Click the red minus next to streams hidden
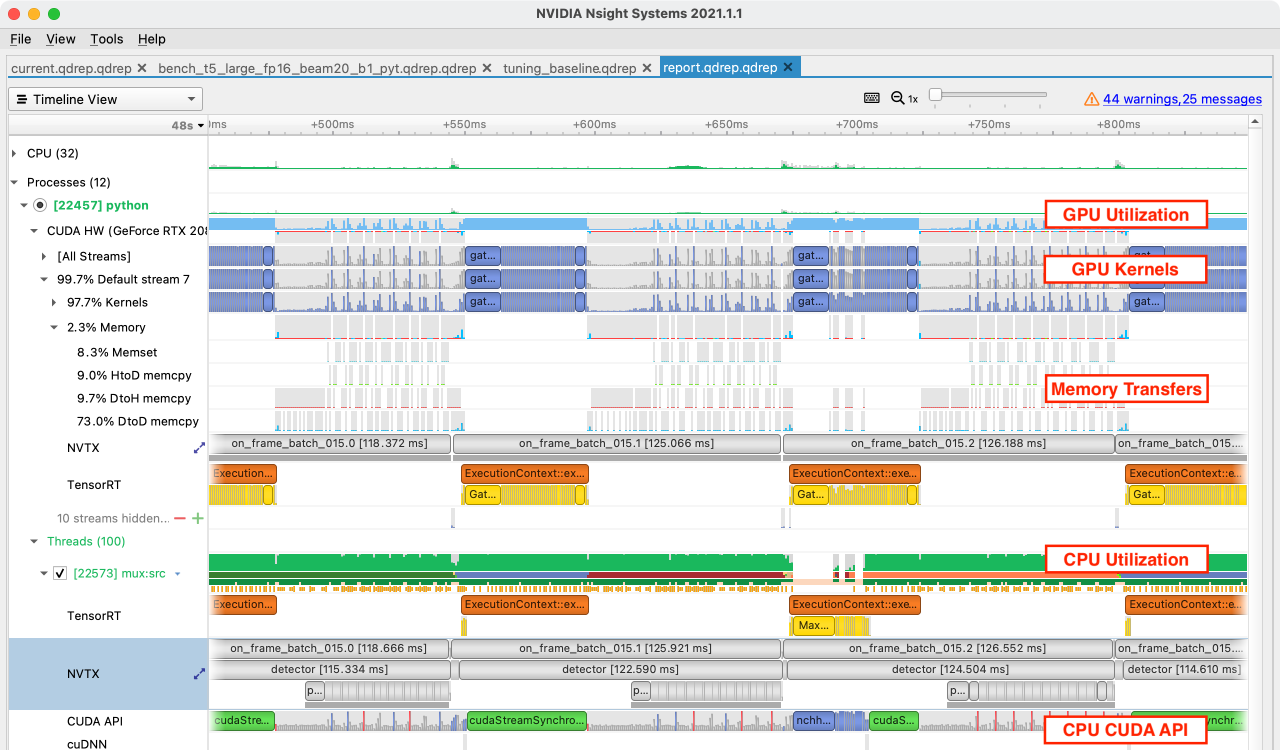This screenshot has height=750, width=1280. click(x=180, y=518)
